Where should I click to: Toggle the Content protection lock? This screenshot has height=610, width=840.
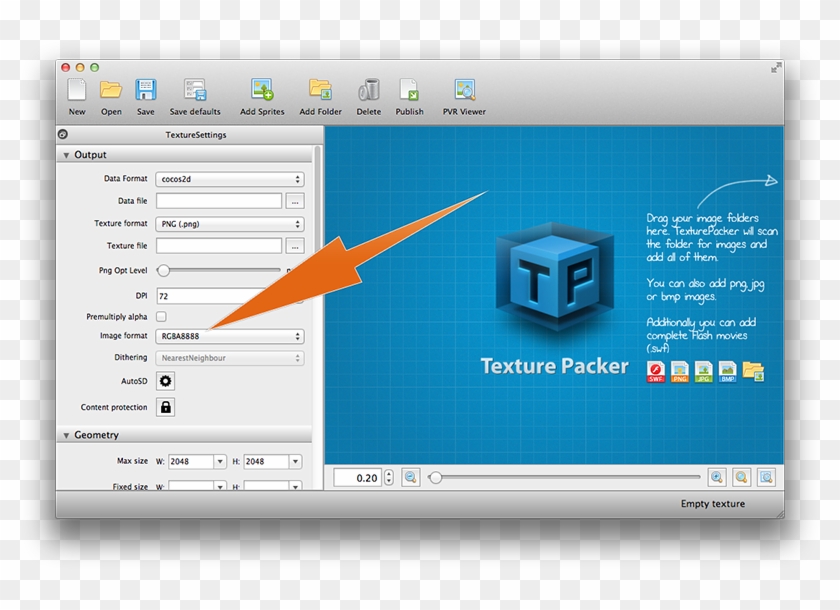(x=164, y=407)
